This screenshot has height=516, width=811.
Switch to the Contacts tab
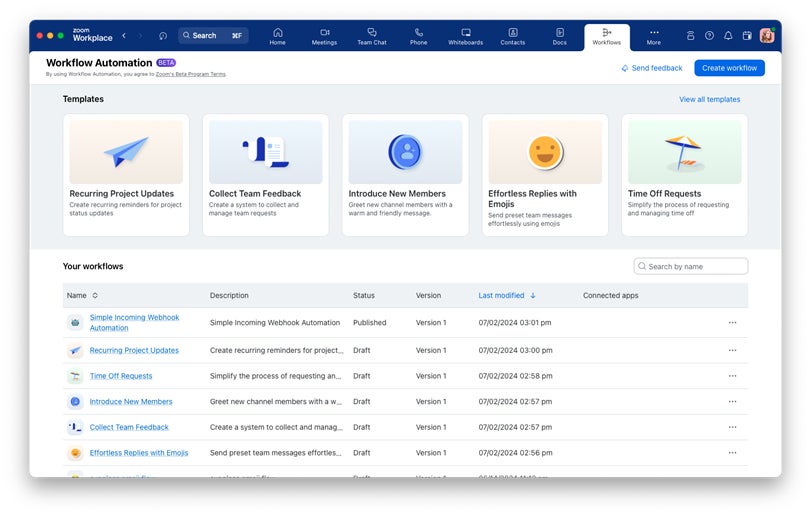tap(512, 36)
